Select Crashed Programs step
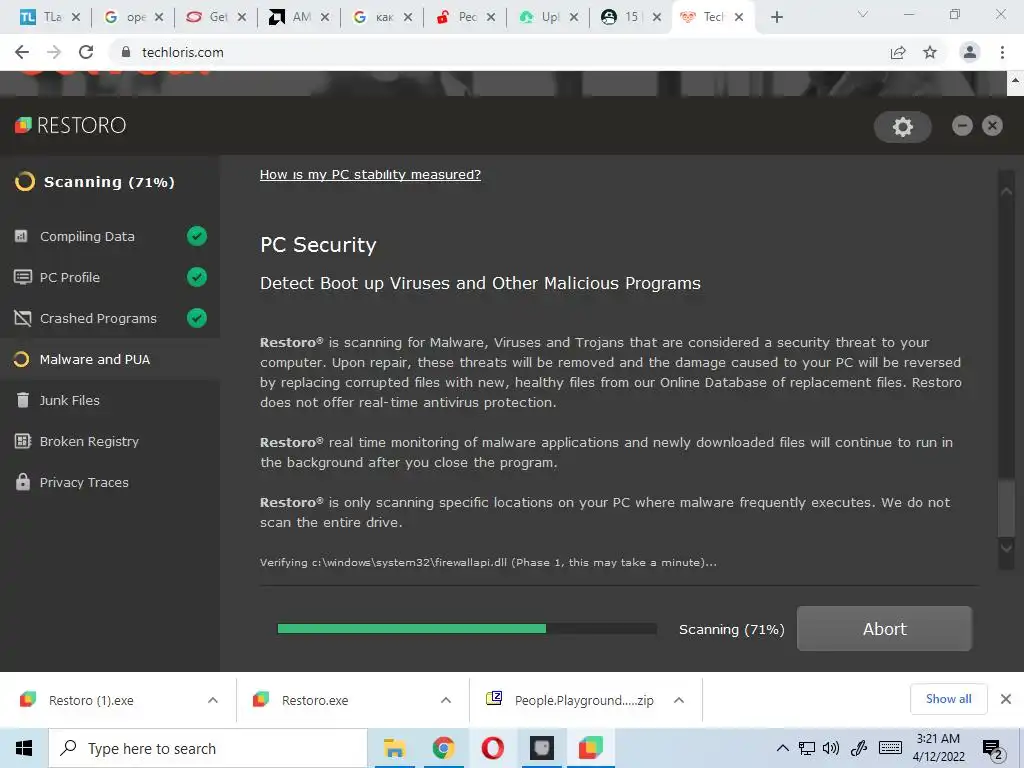Image resolution: width=1024 pixels, height=768 pixels. pyautogui.click(x=110, y=318)
